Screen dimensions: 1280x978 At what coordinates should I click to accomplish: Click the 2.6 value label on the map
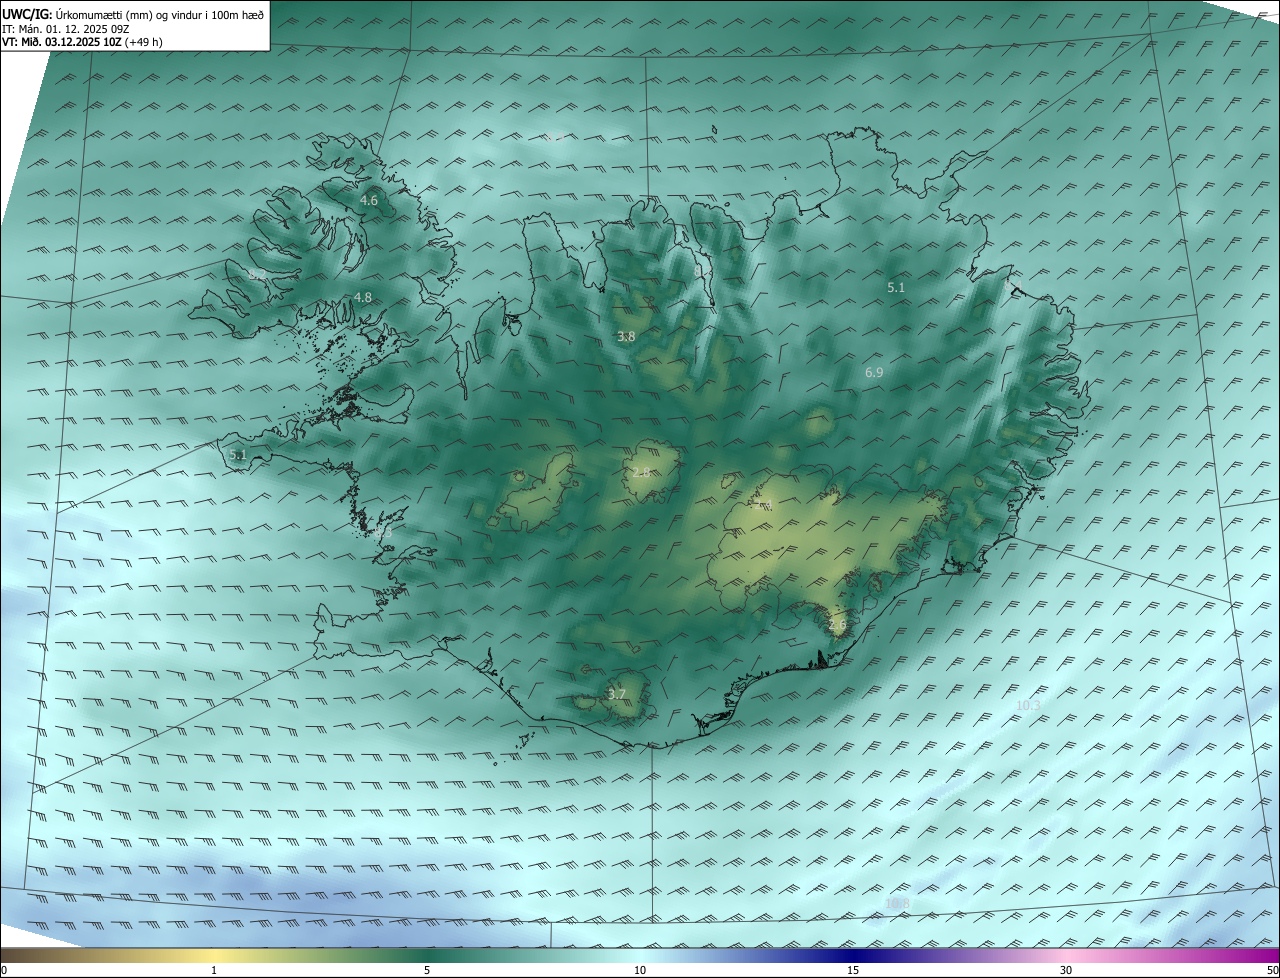837,625
